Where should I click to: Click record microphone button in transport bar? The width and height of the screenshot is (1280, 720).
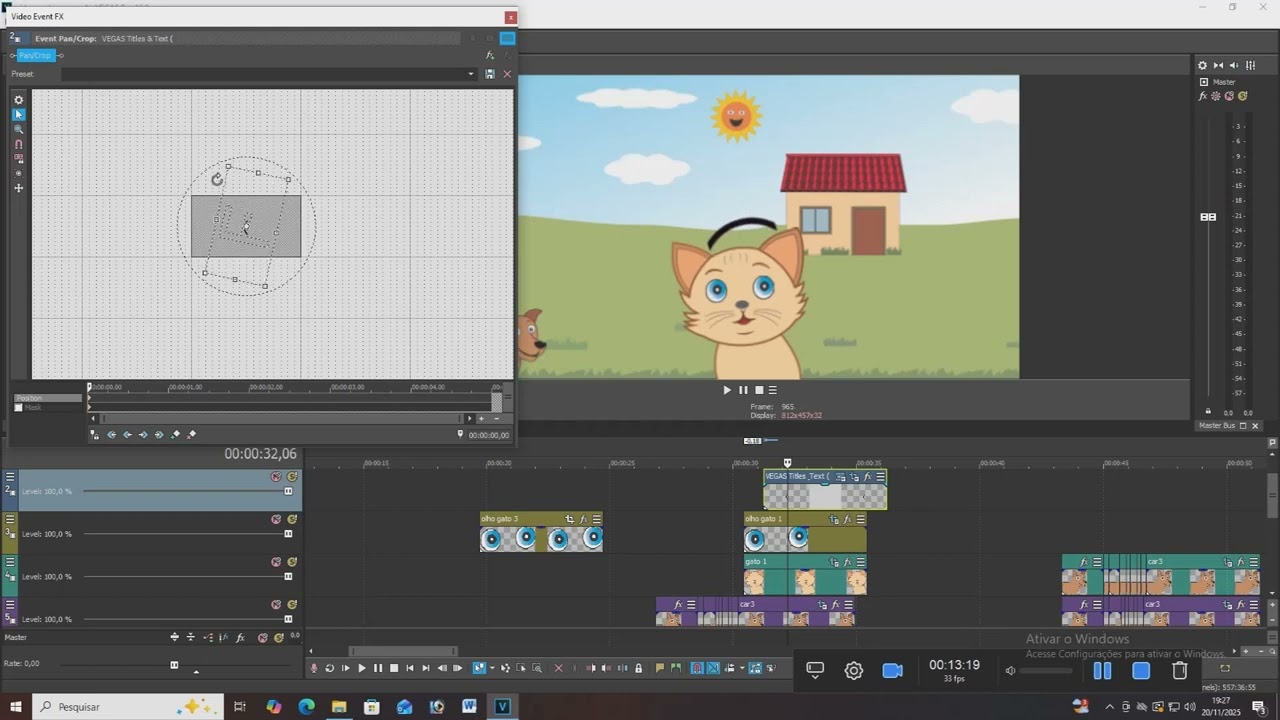313,668
